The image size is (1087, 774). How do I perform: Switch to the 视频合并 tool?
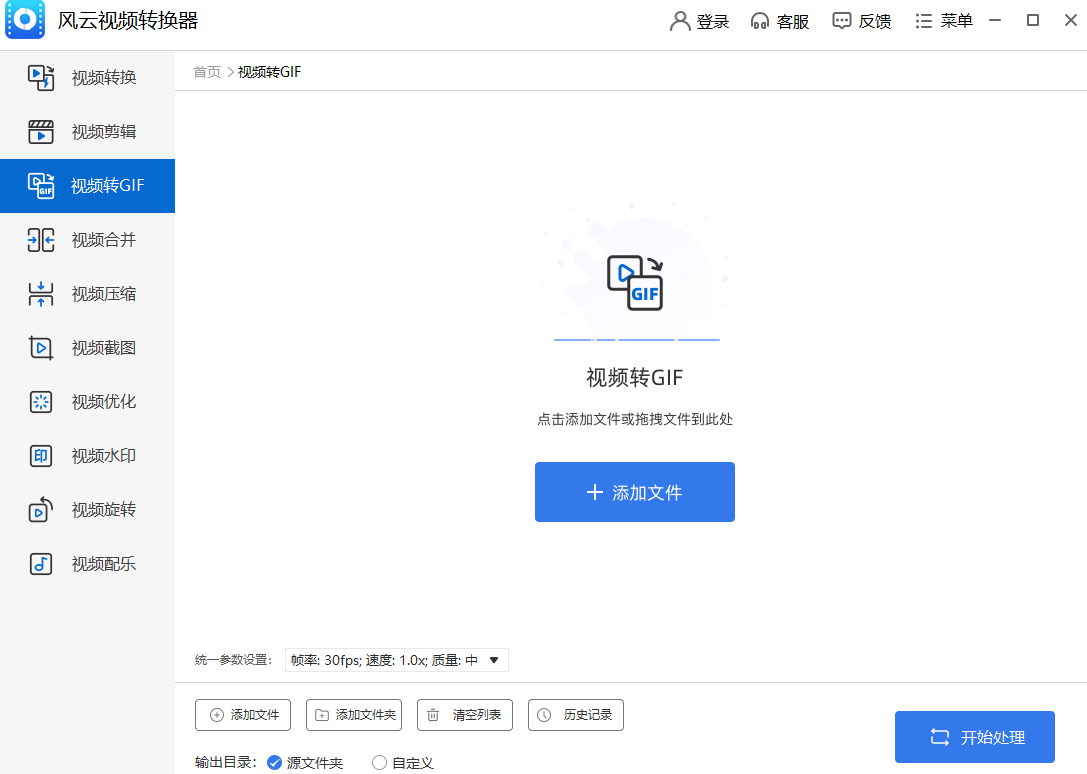point(87,240)
